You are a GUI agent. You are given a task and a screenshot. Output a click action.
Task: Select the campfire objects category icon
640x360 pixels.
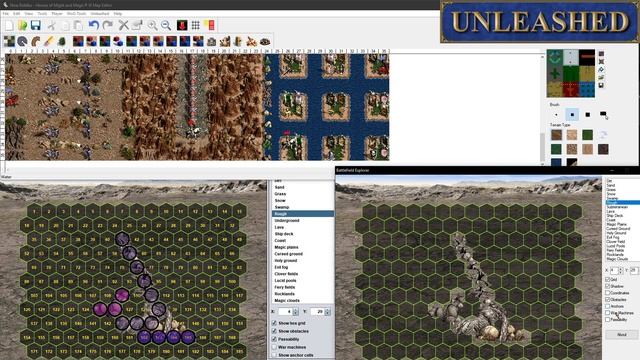(251, 41)
